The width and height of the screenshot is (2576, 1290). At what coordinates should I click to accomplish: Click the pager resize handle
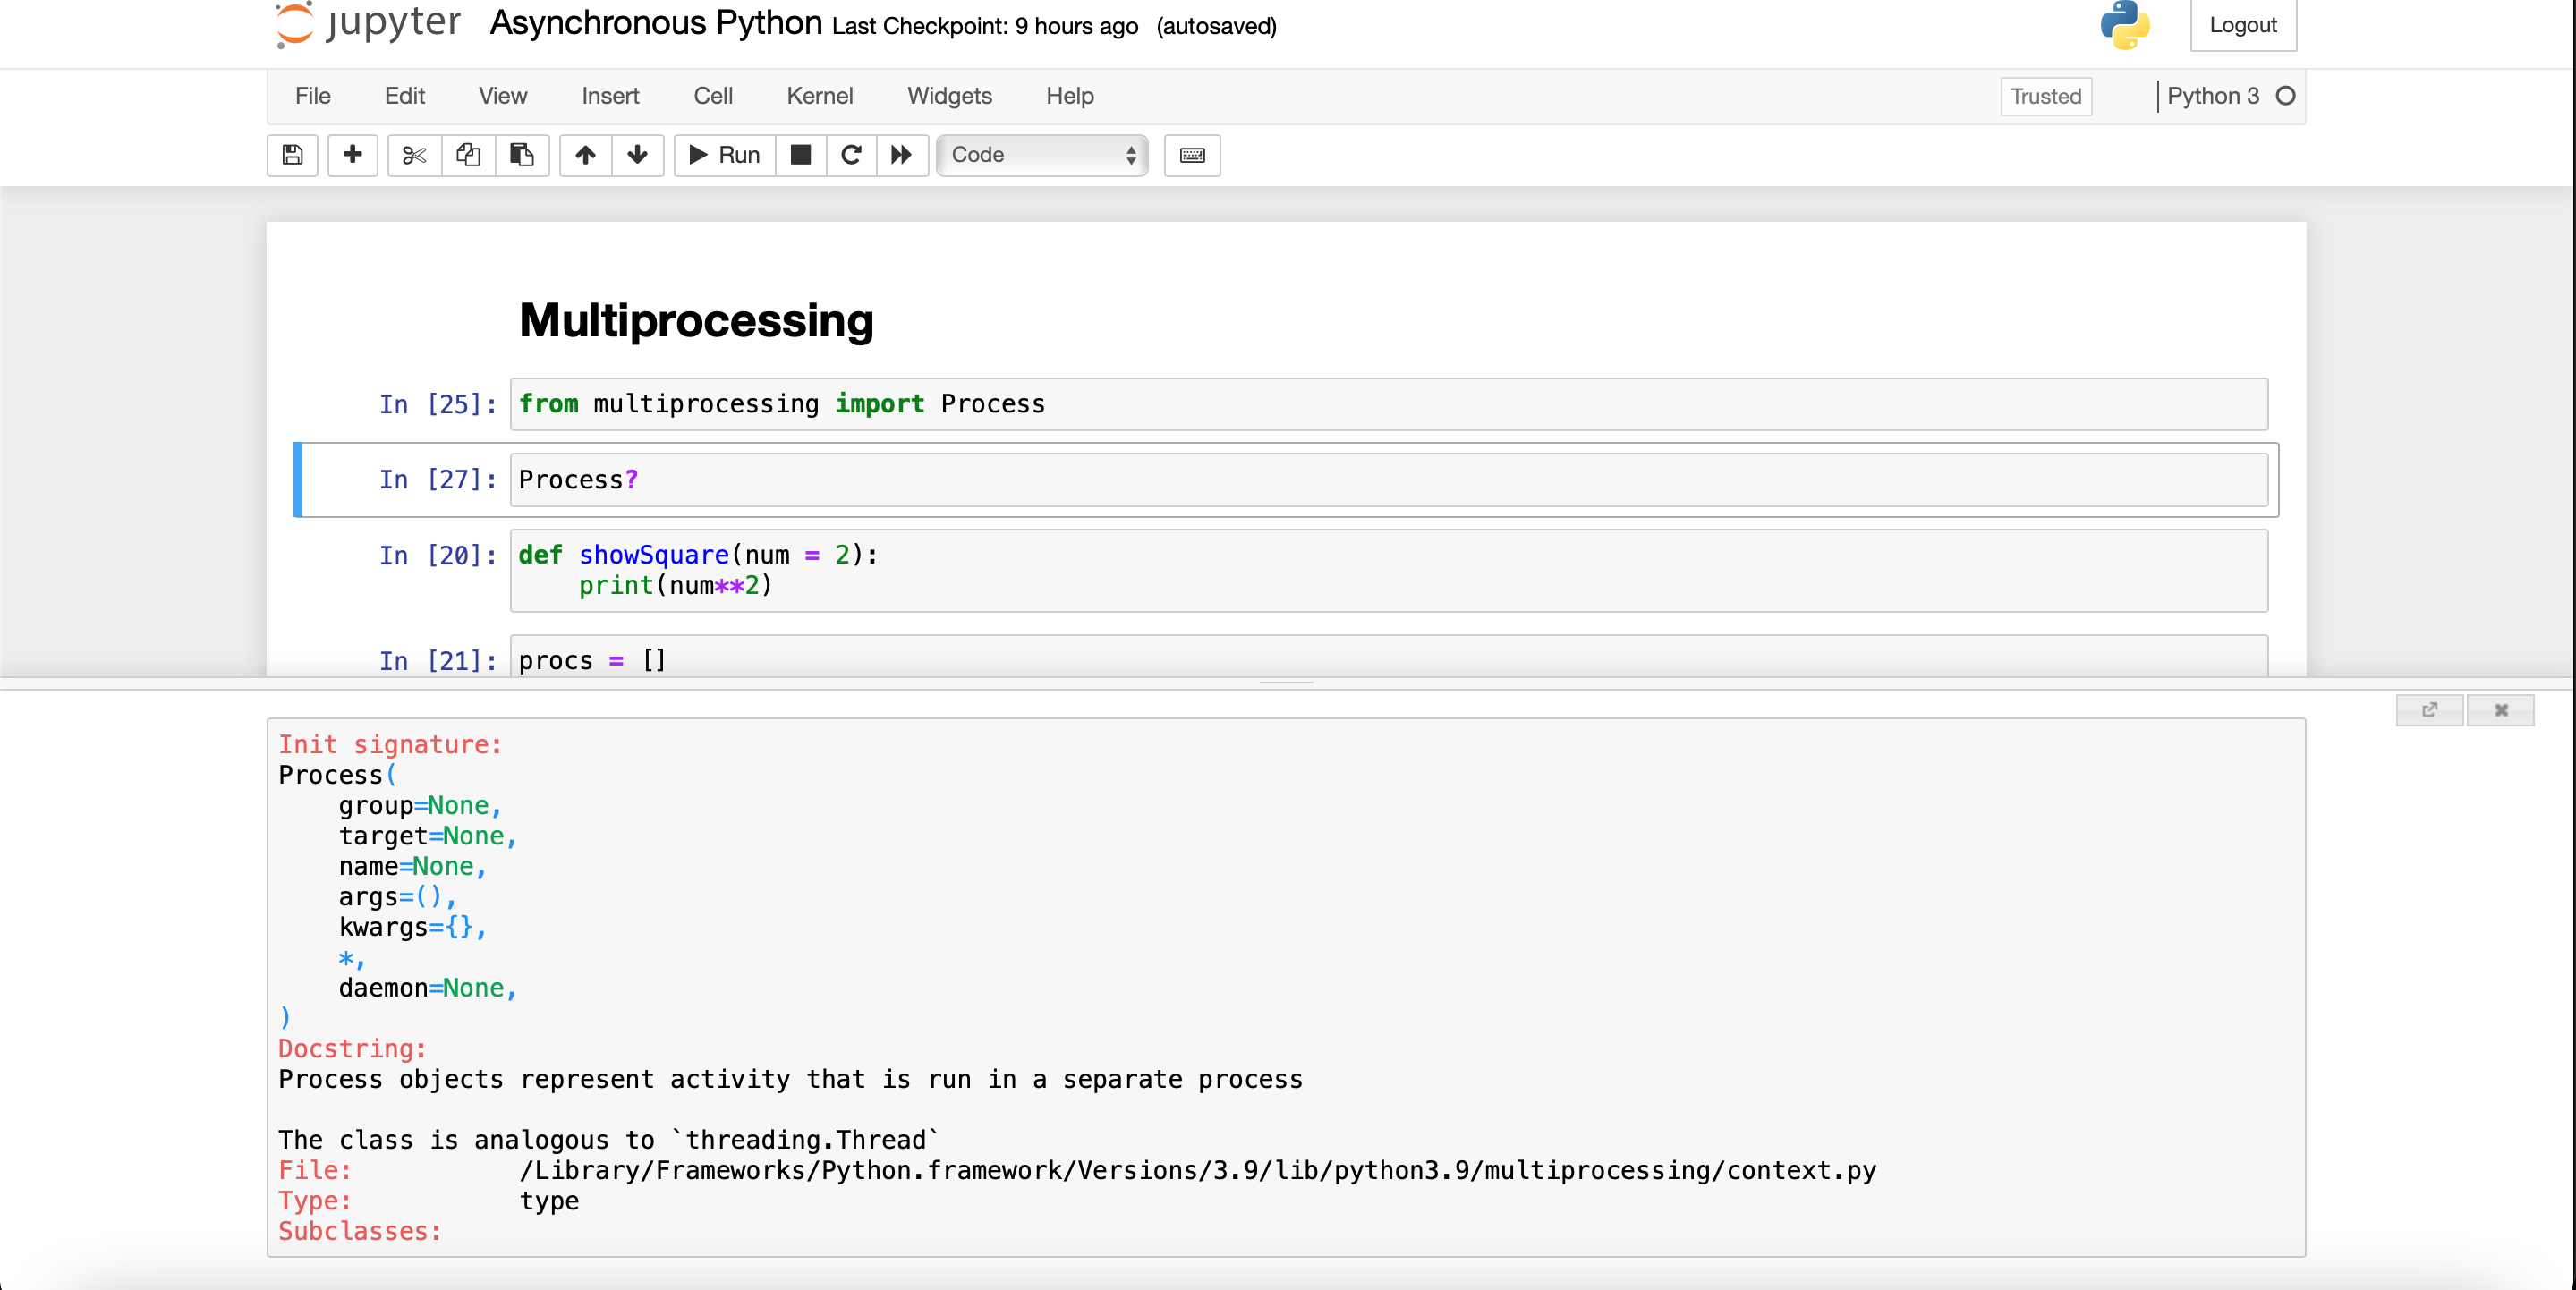(1287, 683)
